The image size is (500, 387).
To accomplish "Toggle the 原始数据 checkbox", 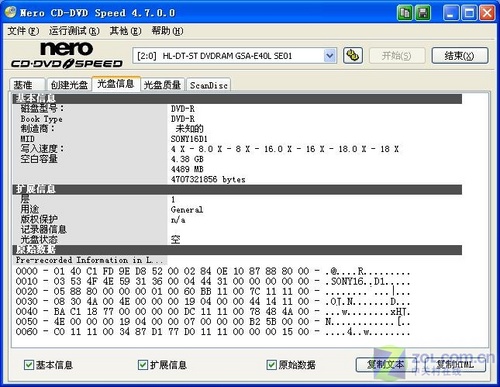I will 271,365.
